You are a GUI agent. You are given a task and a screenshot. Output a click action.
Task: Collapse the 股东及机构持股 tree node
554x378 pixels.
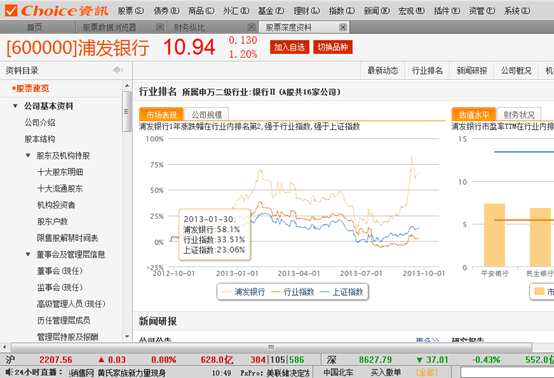point(28,155)
